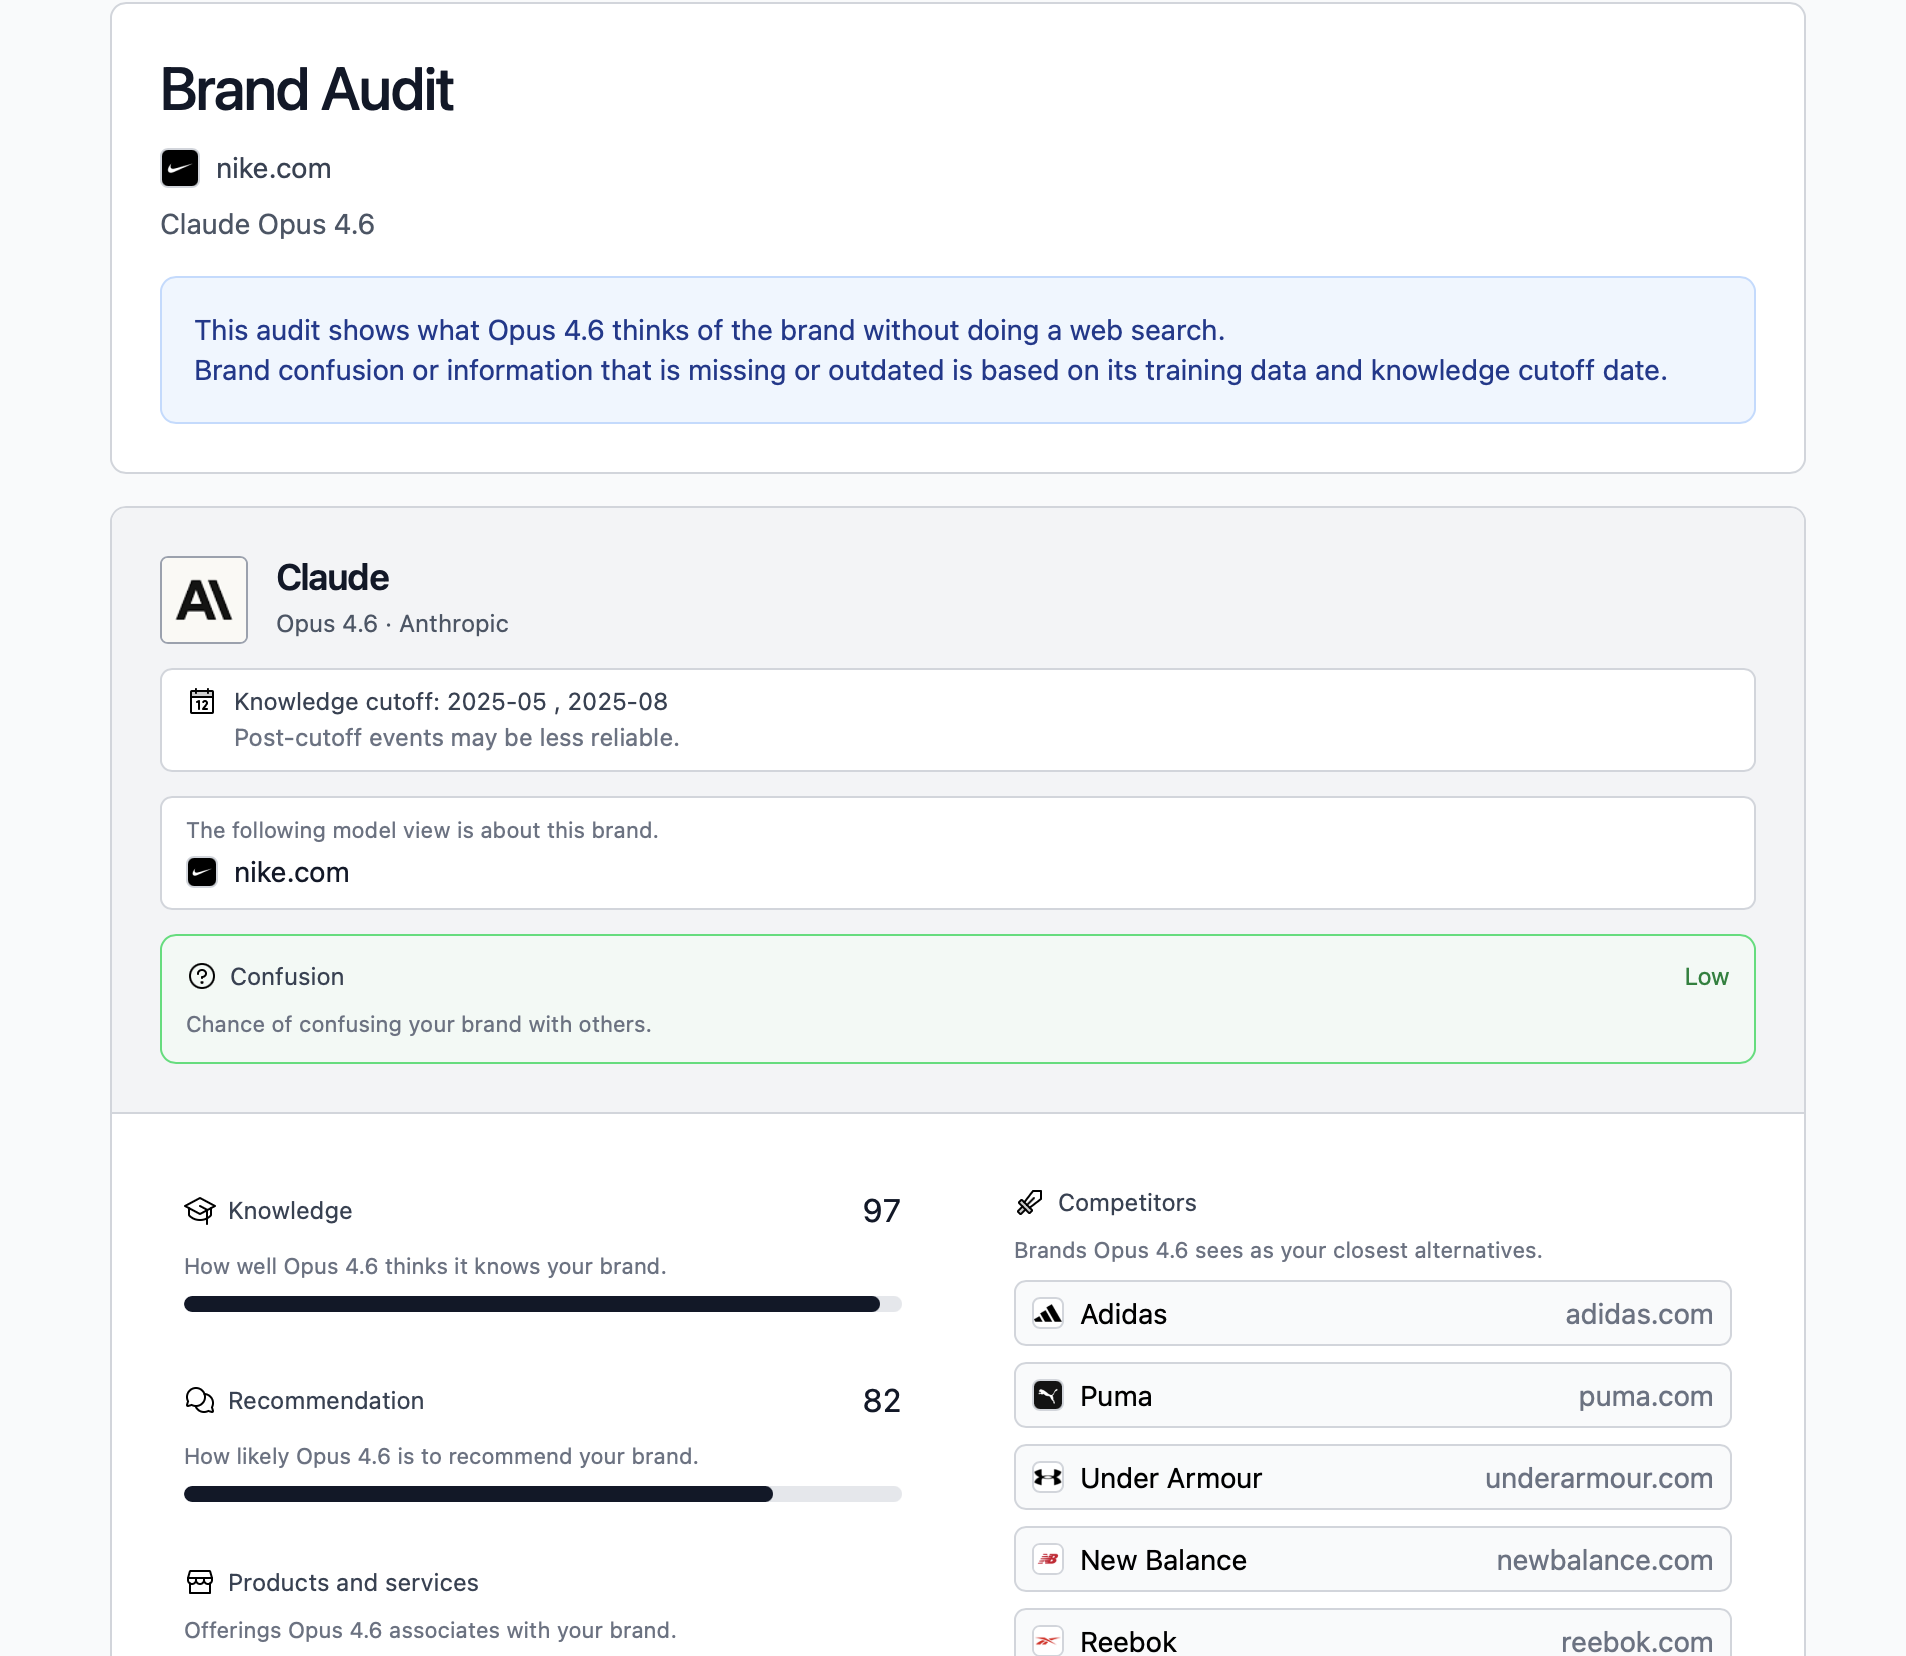
Task: Click the knowledge cutoff calendar icon
Action: [x=202, y=703]
